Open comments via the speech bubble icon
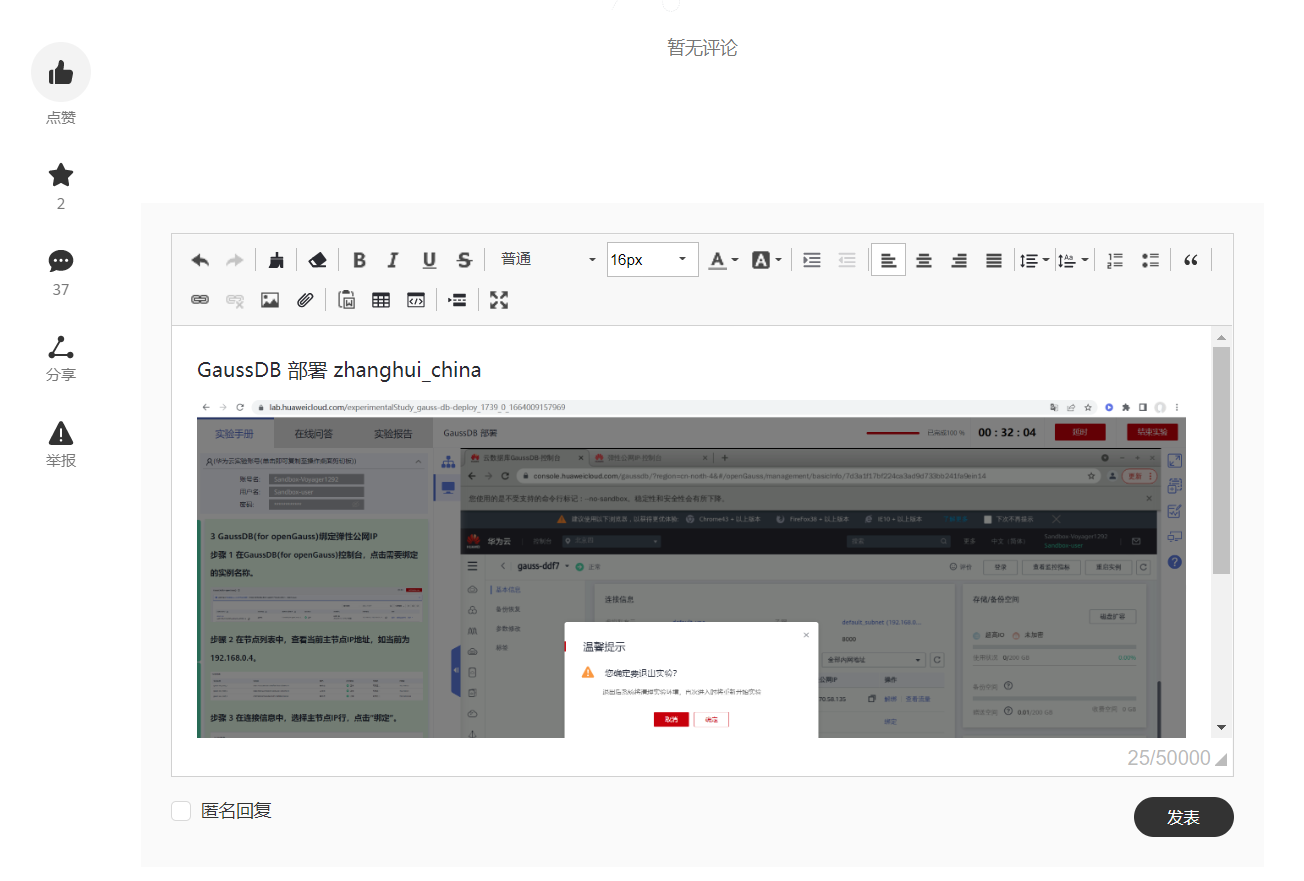Screen dimensions: 1304x881 coord(61,261)
